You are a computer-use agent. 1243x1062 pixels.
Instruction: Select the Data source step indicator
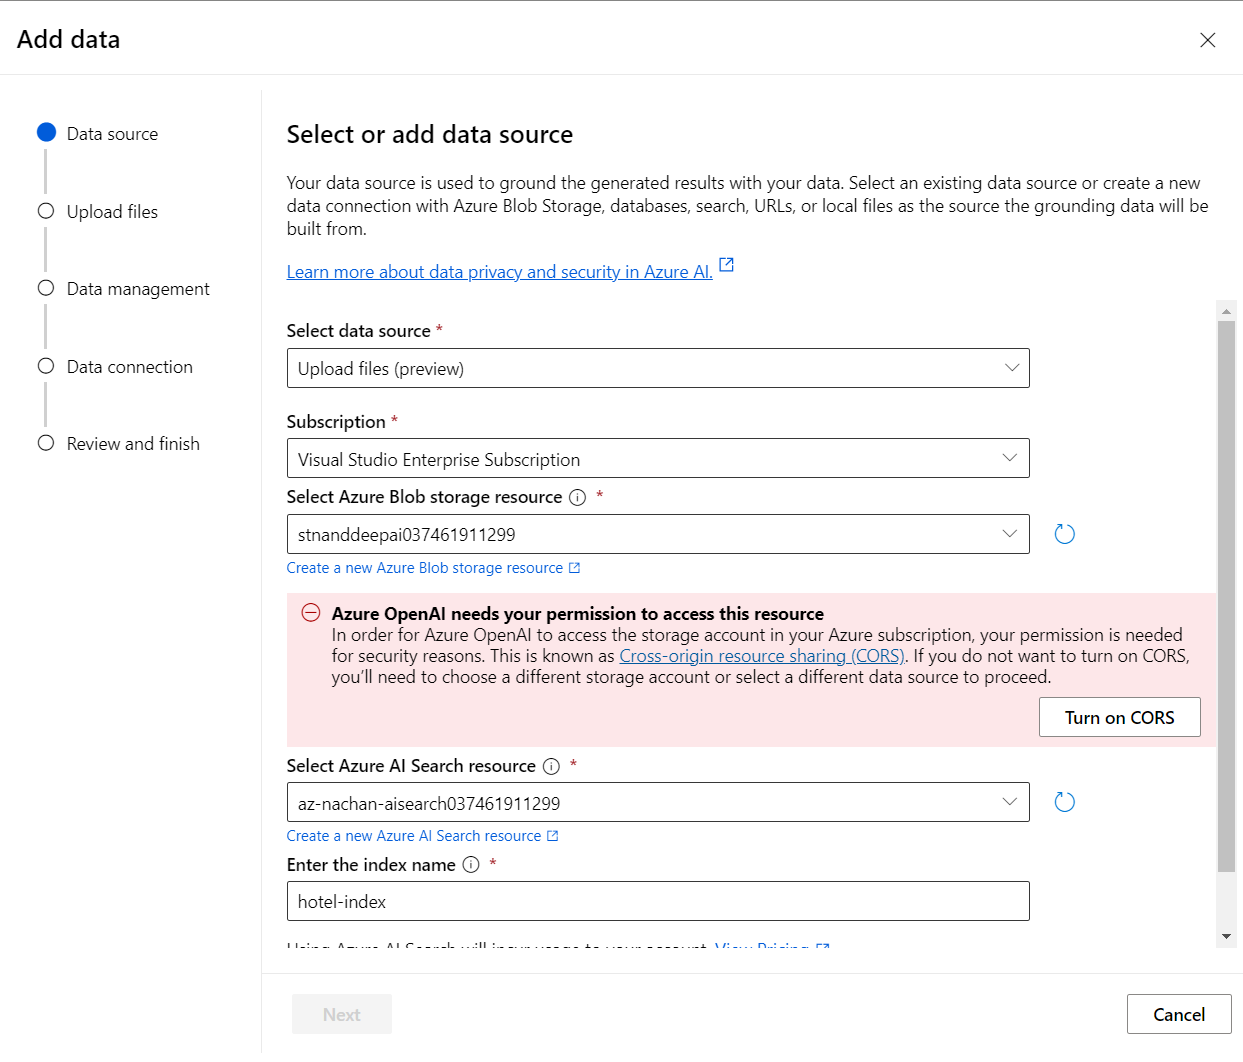46,133
